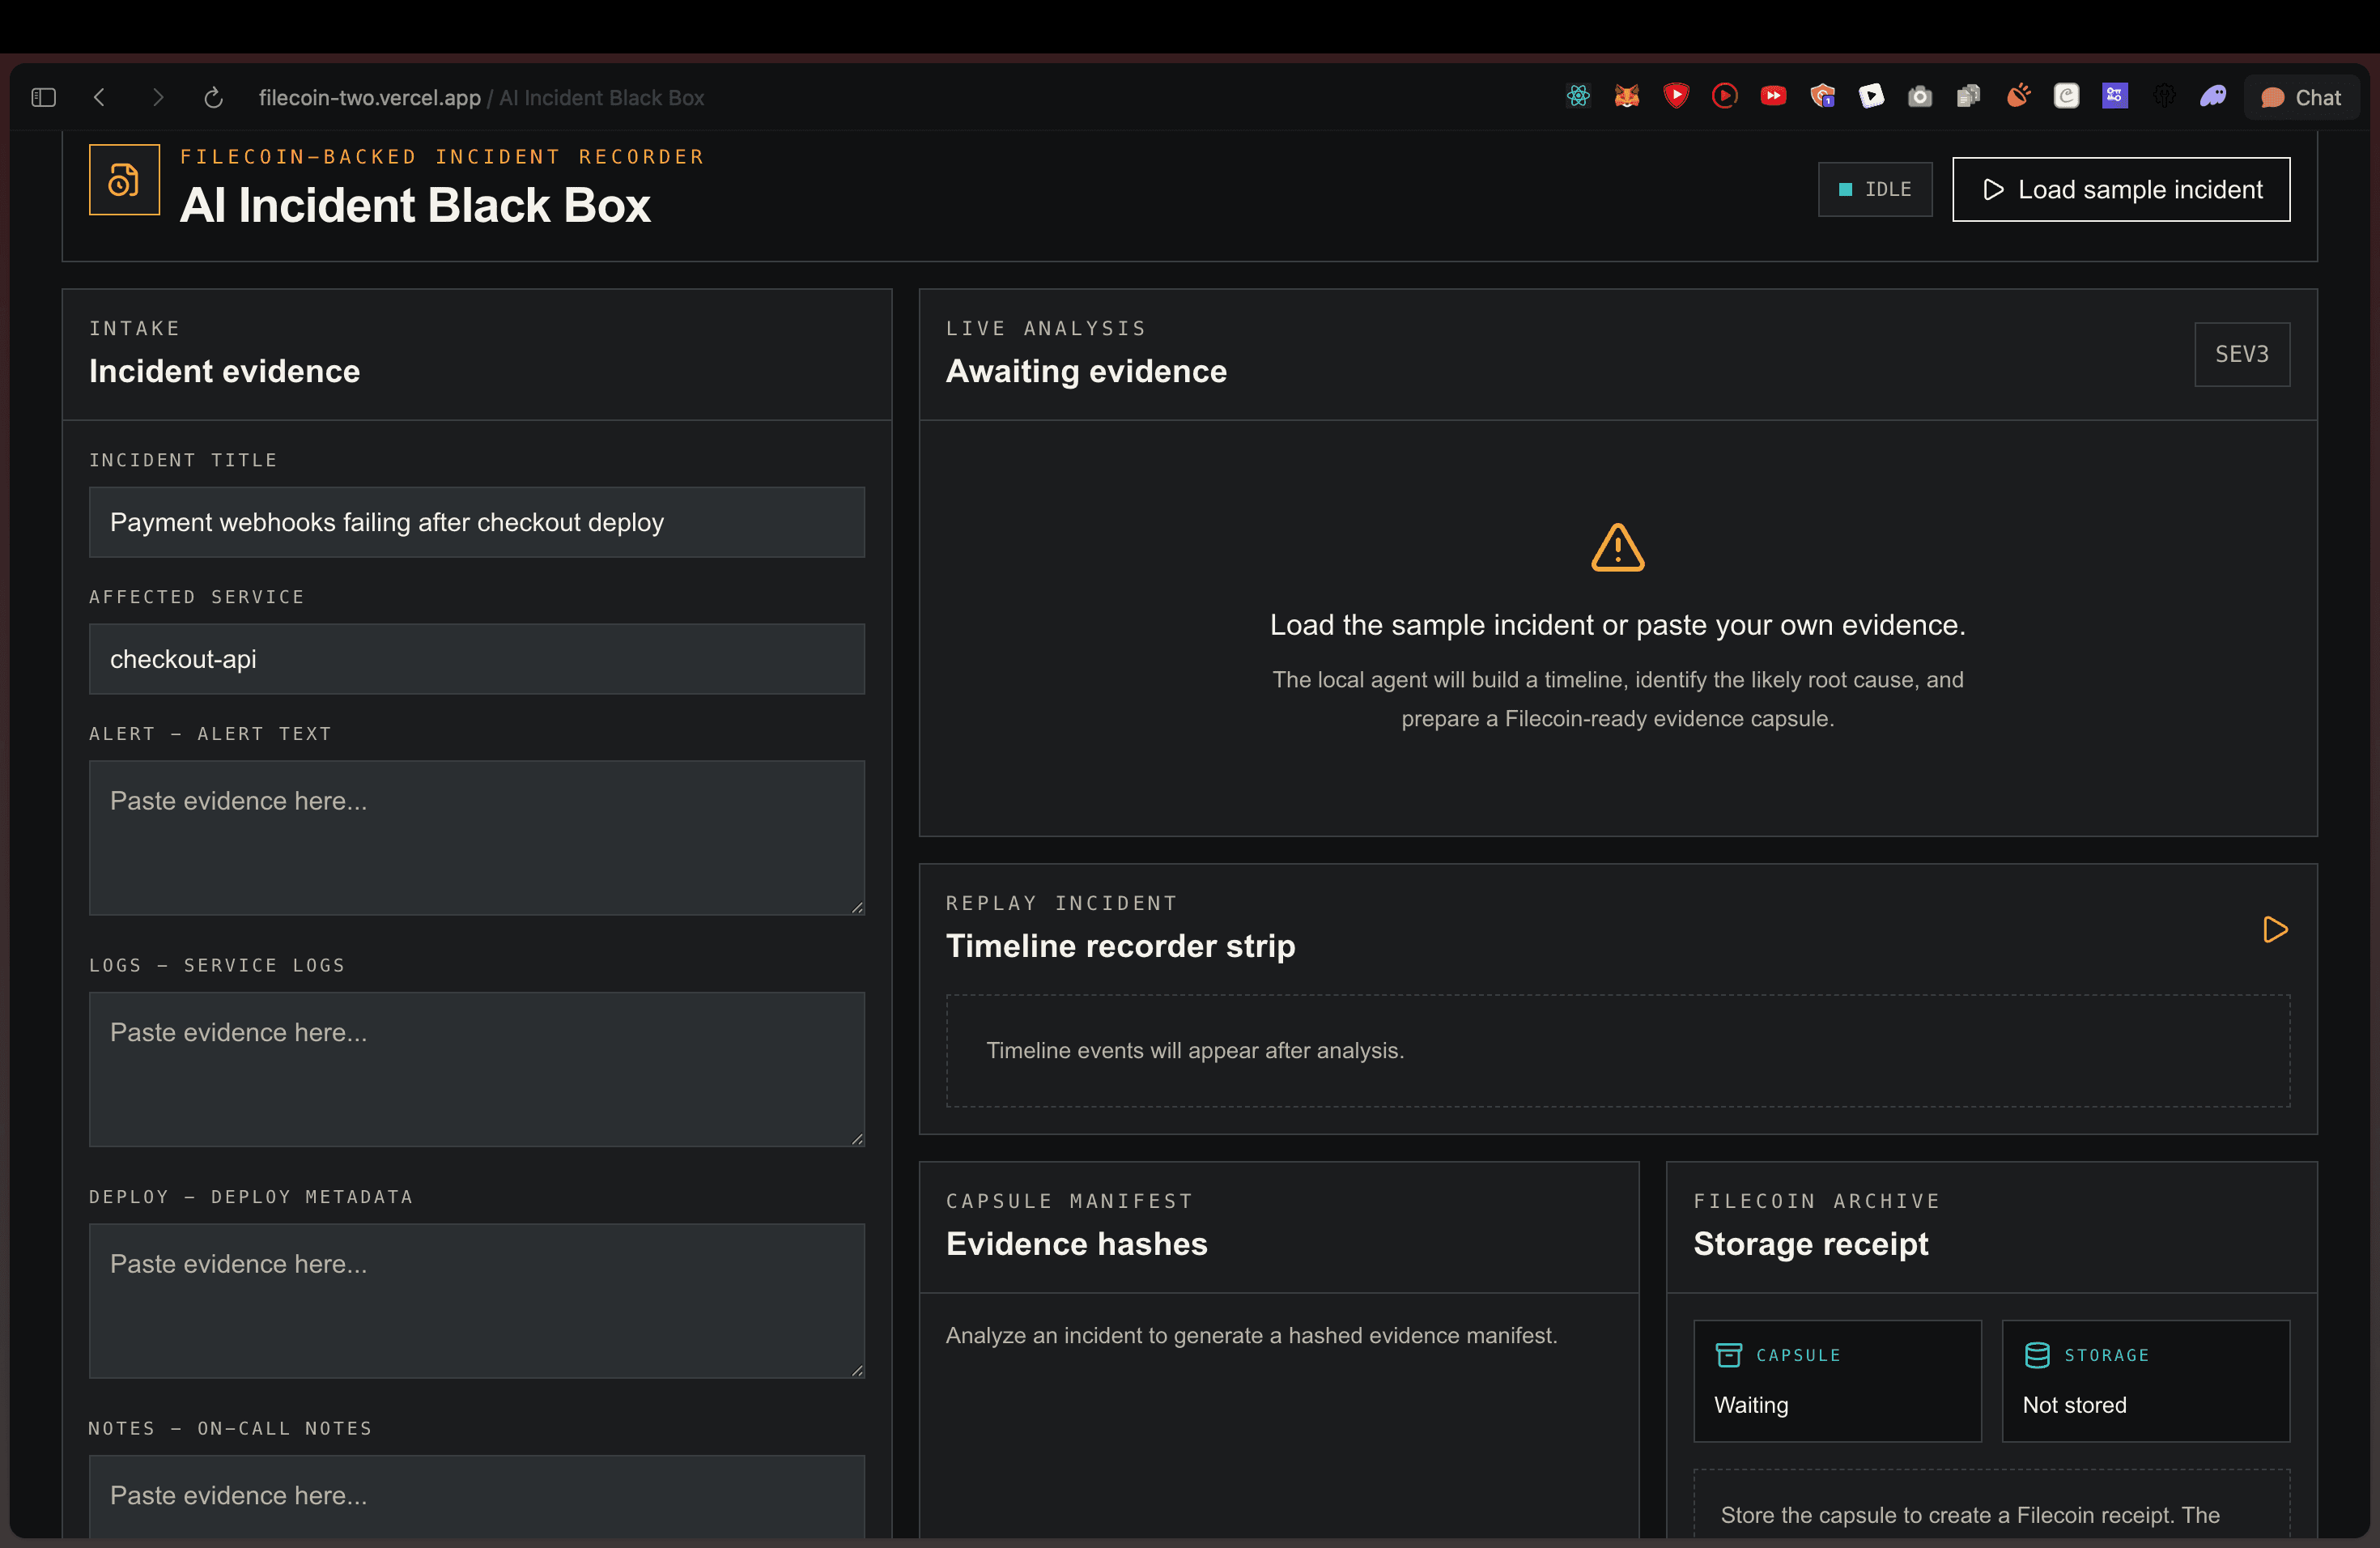Click the copy documents extension icon

point(1969,96)
